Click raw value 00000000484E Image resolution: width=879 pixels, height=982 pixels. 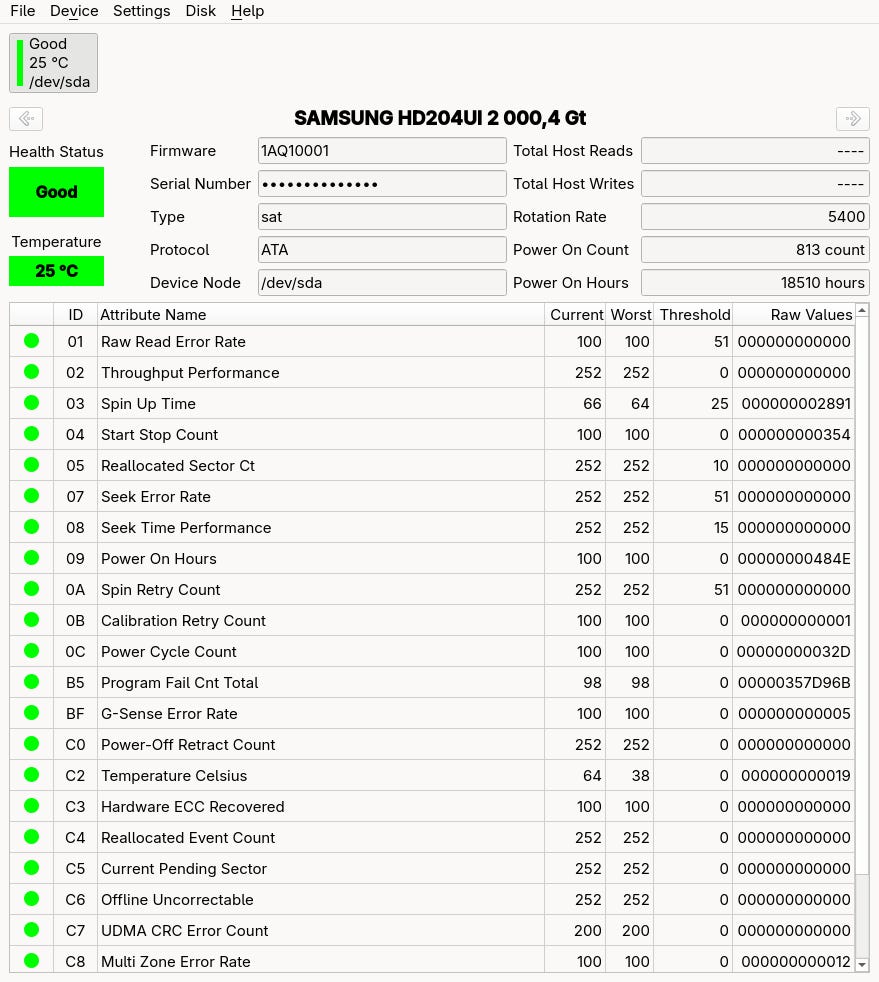(x=794, y=559)
